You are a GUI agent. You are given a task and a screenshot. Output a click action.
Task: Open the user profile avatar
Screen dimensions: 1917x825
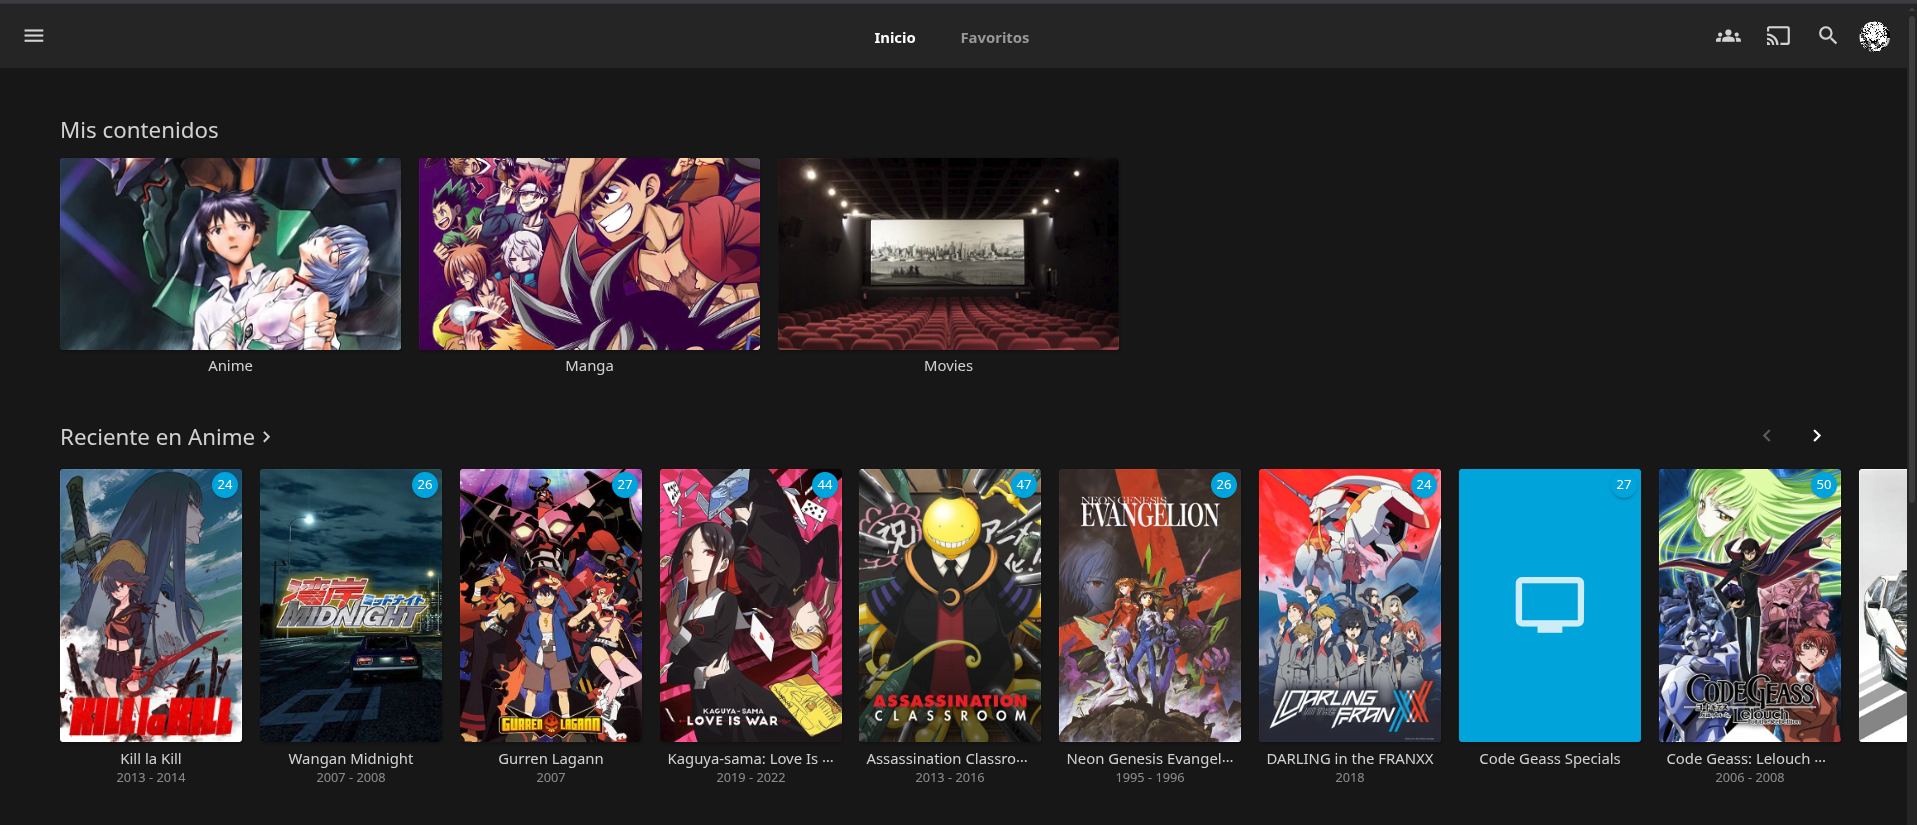click(x=1874, y=36)
